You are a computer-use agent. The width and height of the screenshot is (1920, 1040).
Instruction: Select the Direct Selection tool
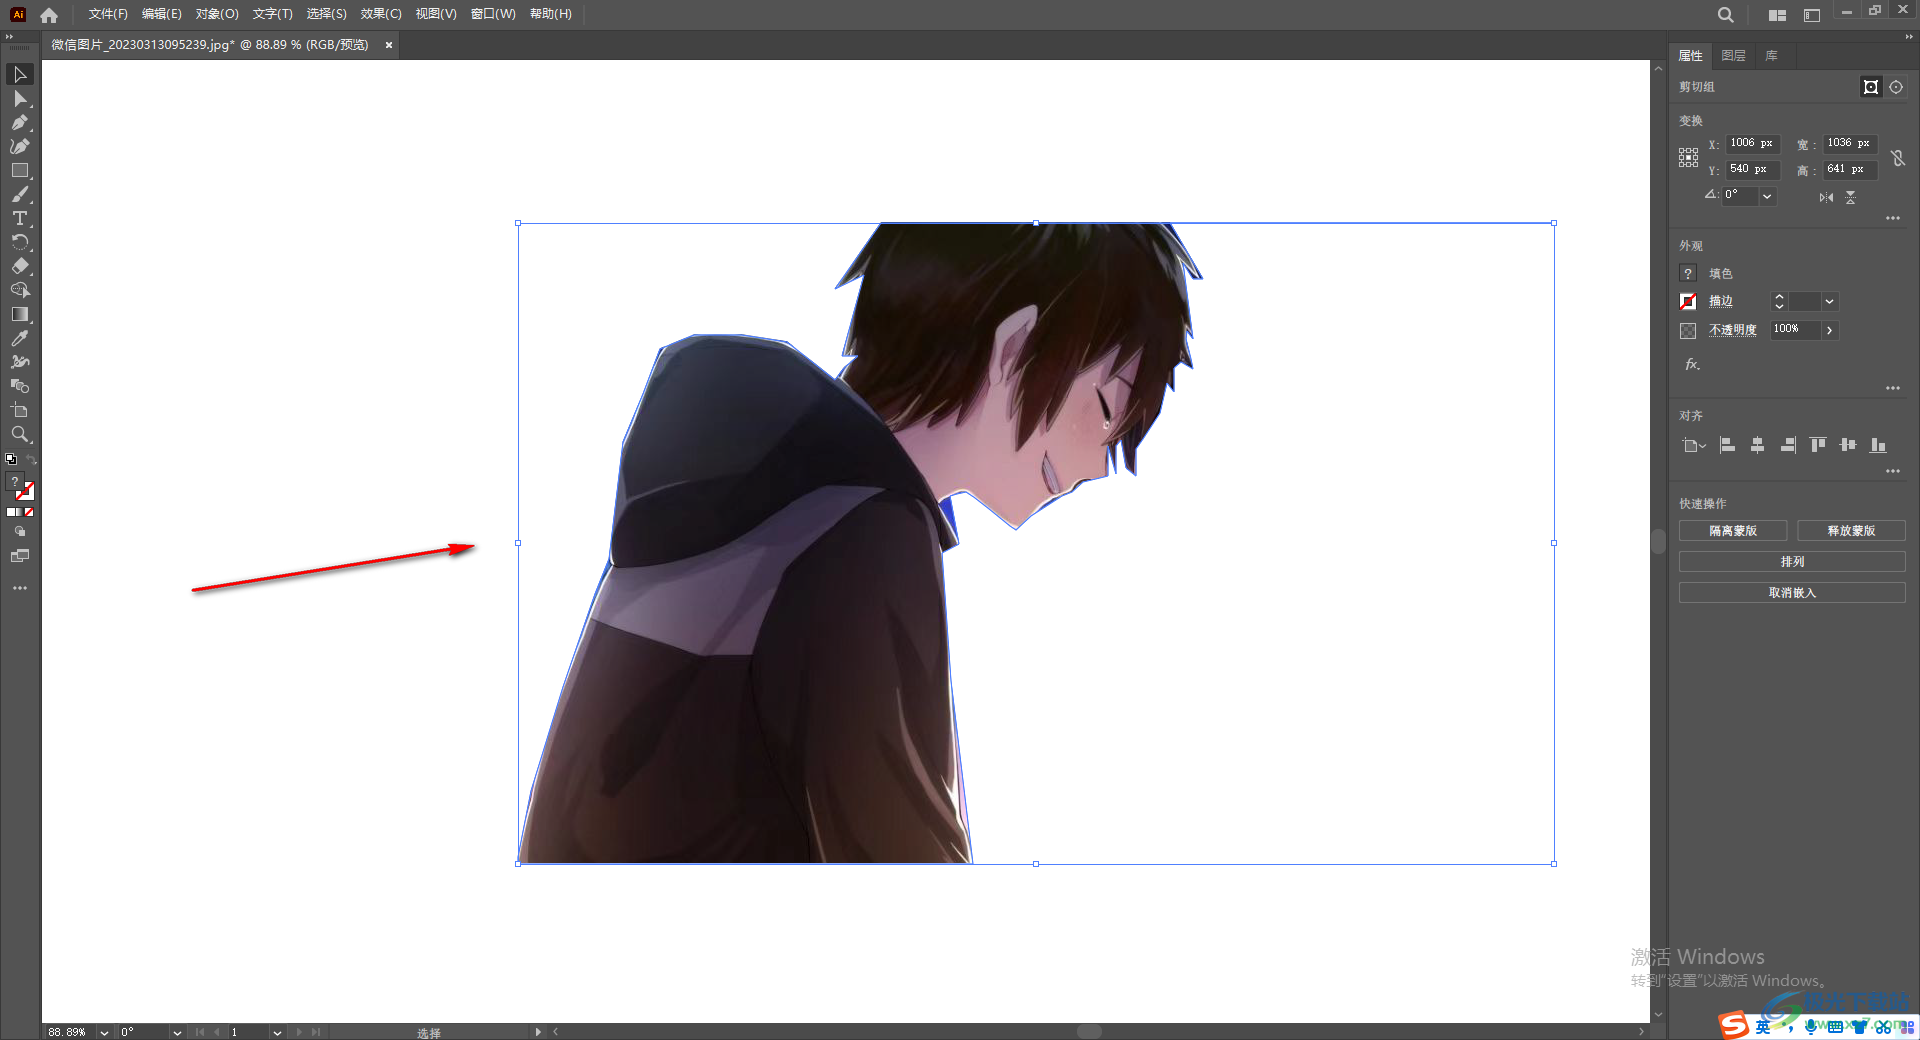tap(19, 99)
